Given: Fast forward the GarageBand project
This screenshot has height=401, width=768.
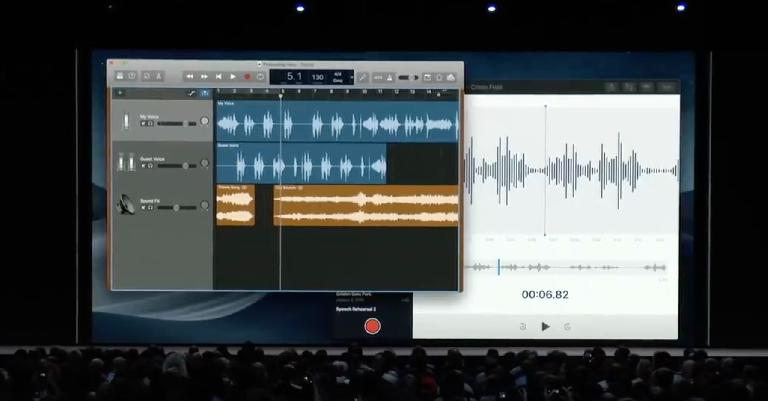Looking at the screenshot, I should [x=204, y=77].
